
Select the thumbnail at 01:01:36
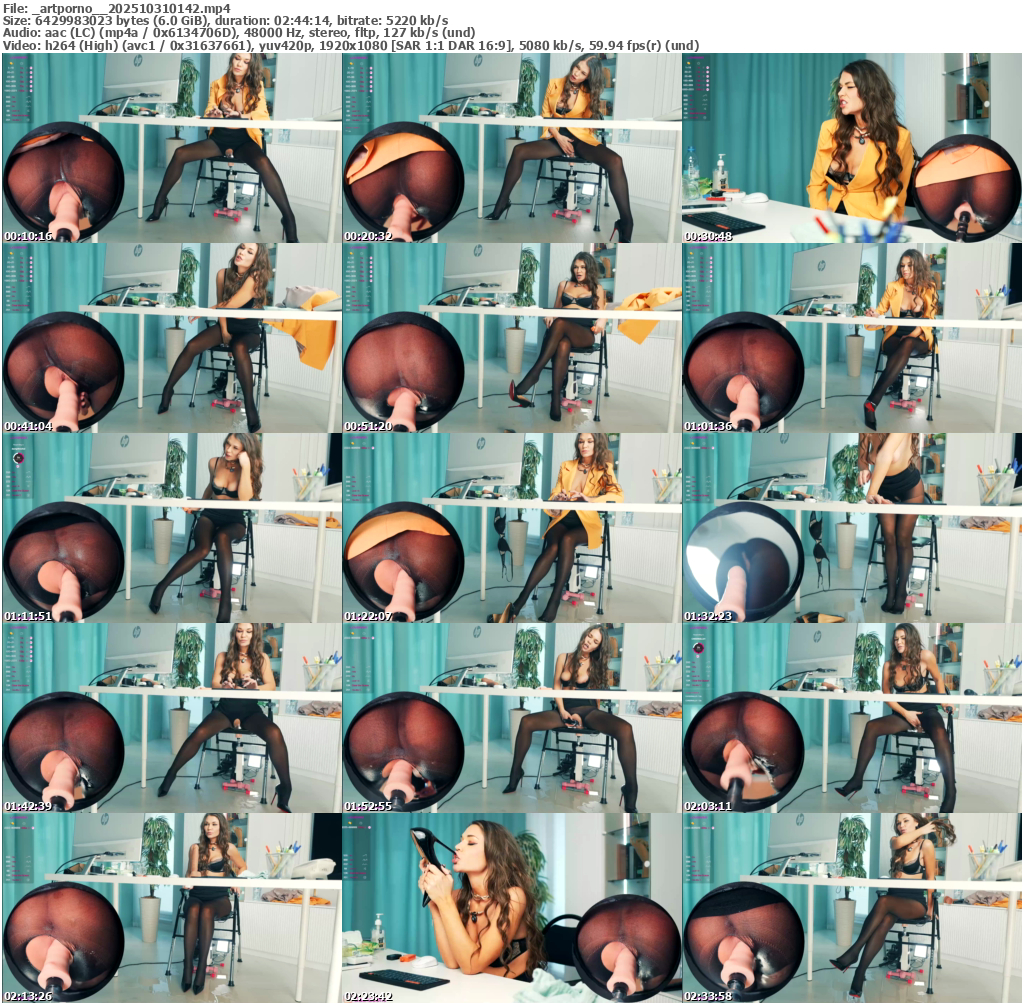coord(852,338)
